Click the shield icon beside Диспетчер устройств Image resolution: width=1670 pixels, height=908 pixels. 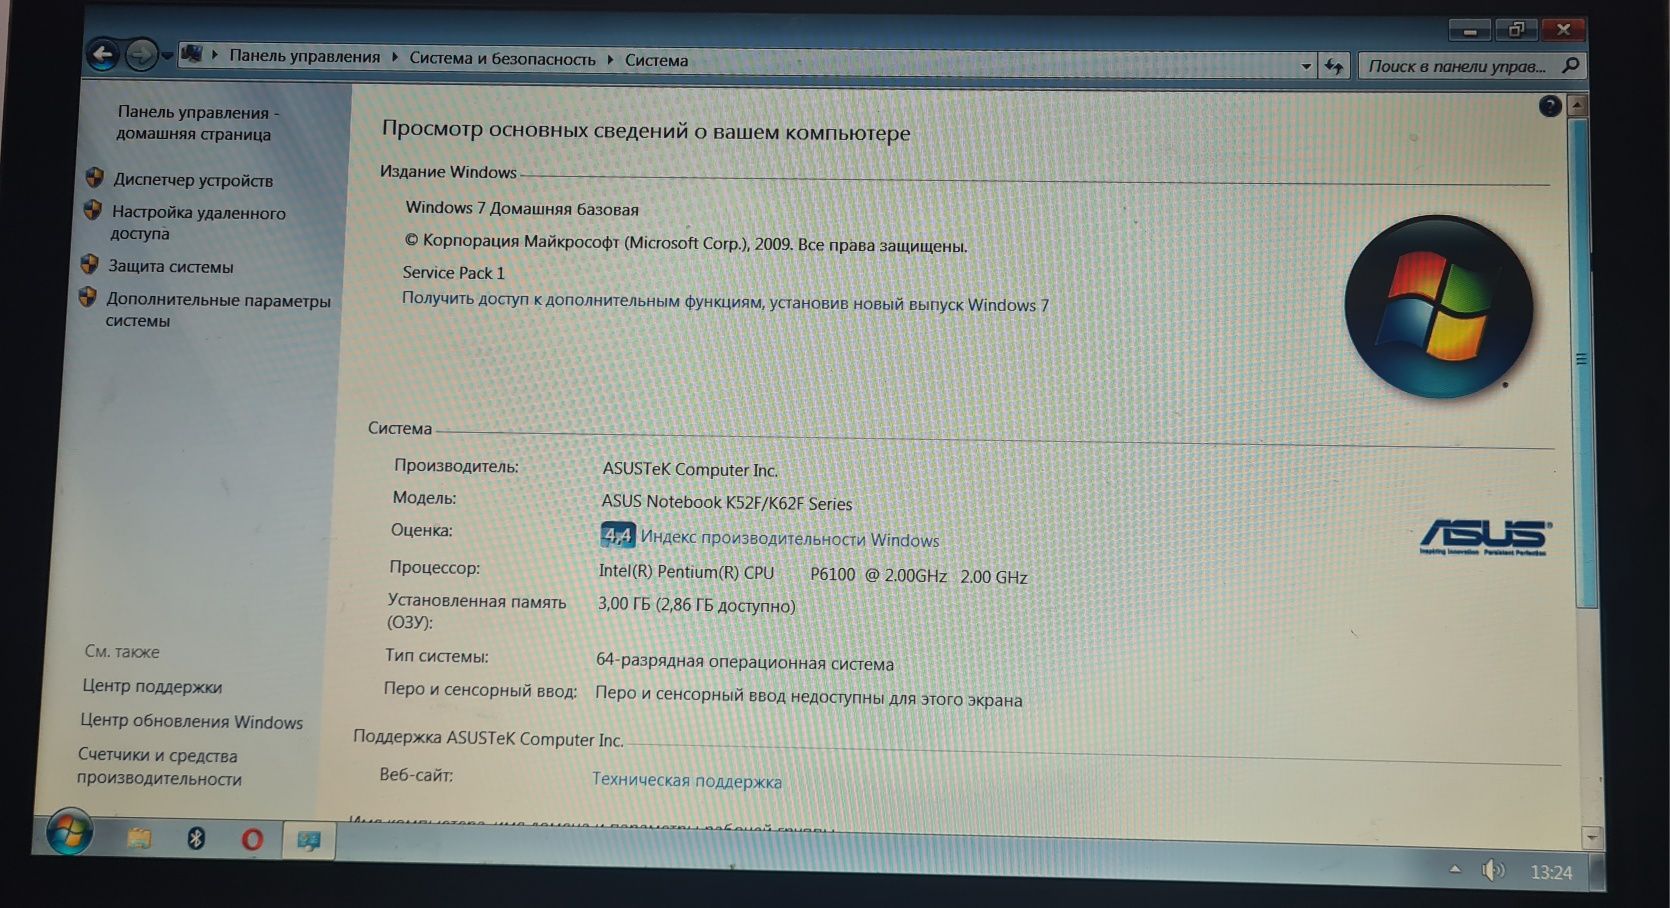click(94, 178)
